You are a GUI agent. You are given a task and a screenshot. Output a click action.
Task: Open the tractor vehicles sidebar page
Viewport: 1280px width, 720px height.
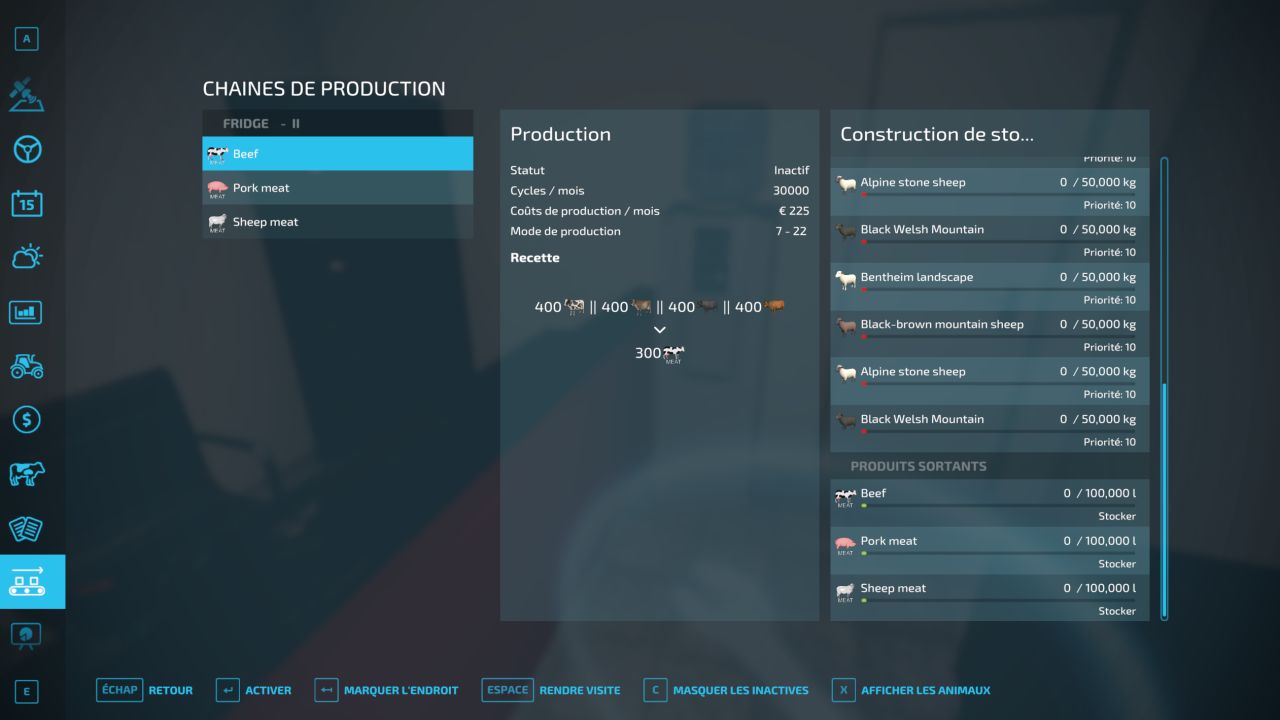26,365
